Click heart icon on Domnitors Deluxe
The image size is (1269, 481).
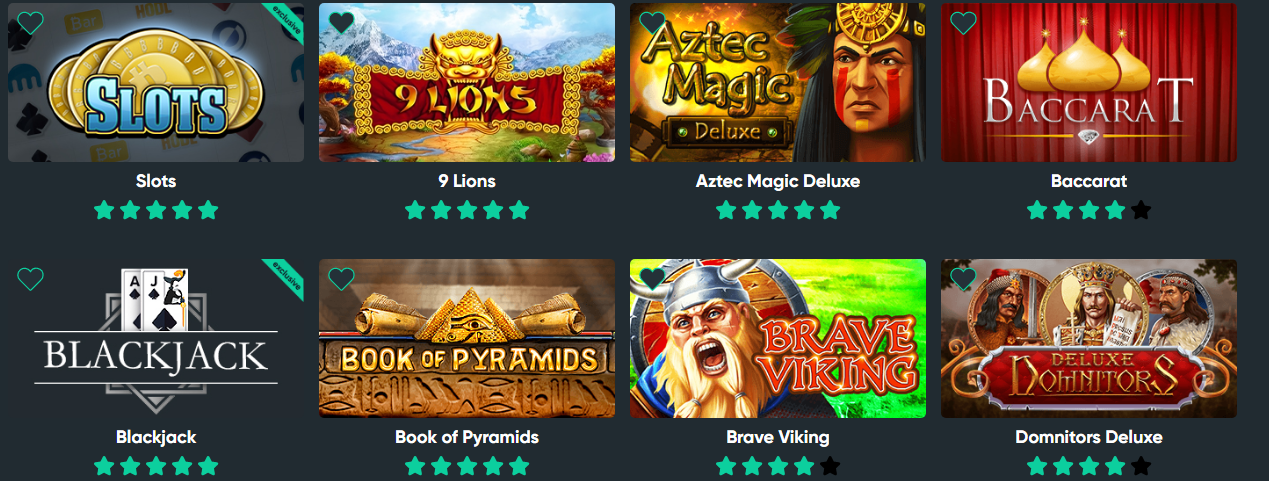tap(963, 279)
